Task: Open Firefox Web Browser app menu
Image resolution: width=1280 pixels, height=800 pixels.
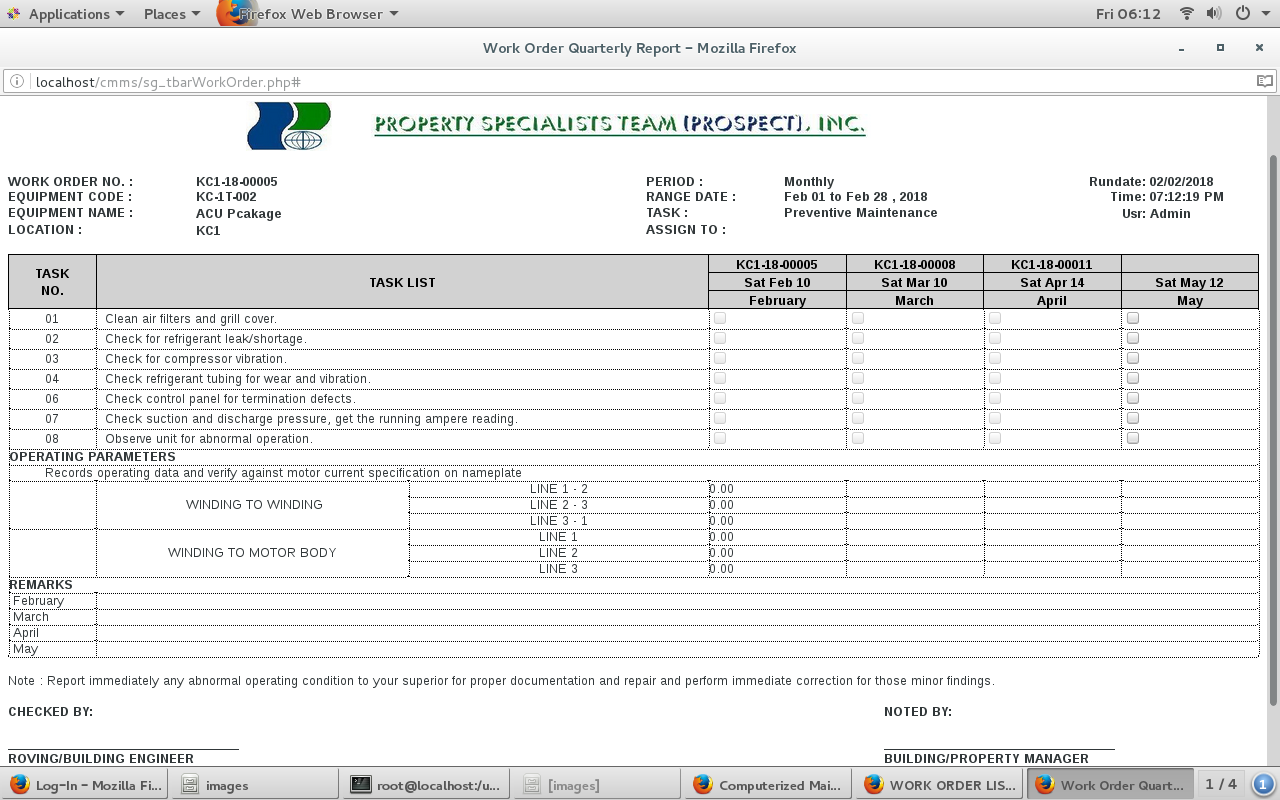Action: coord(310,14)
